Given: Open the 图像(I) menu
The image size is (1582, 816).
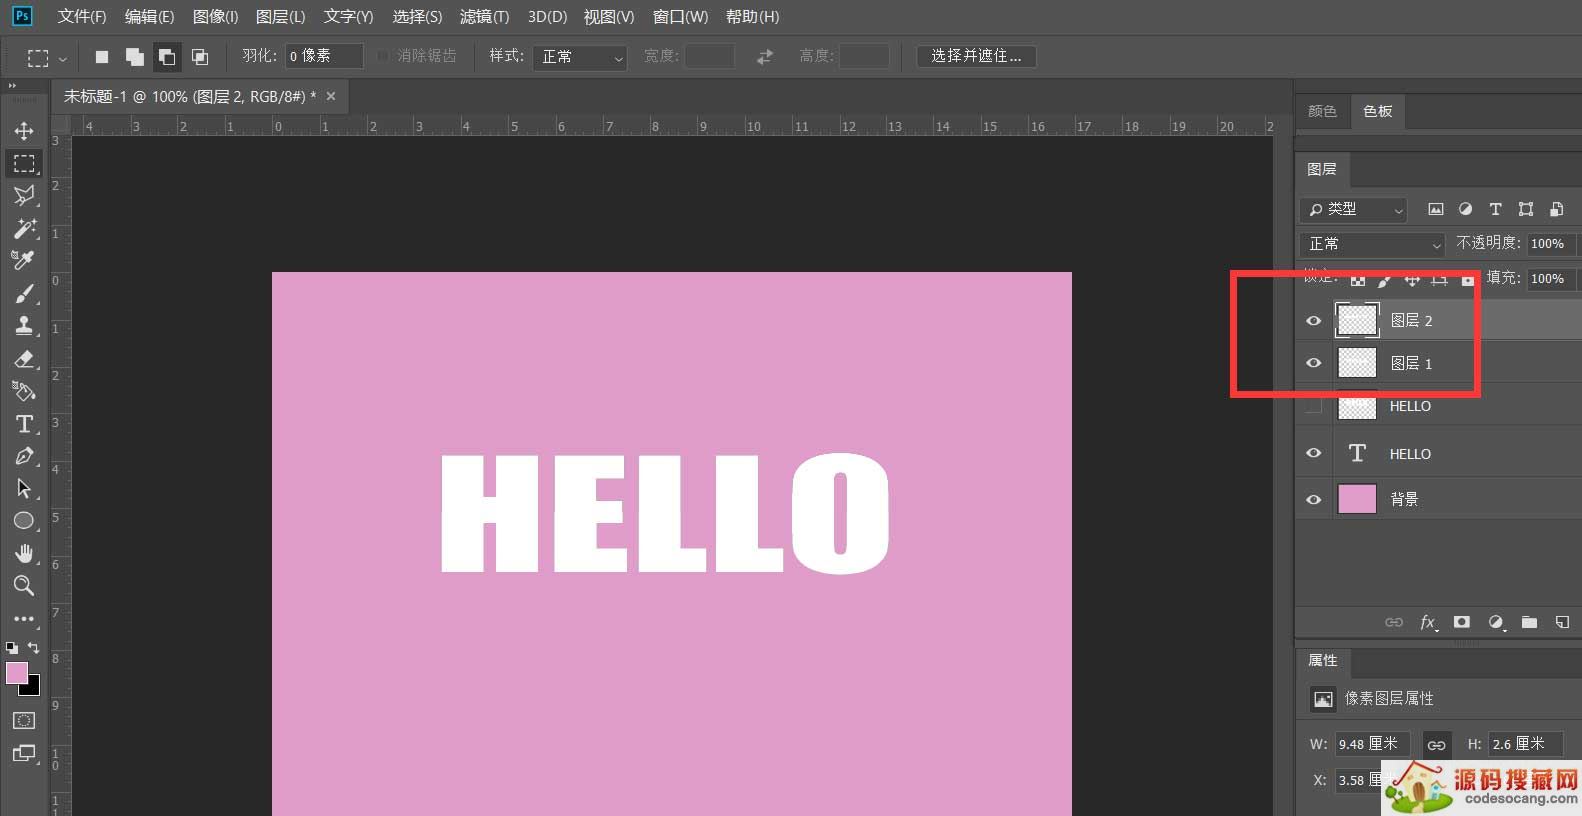Looking at the screenshot, I should click(215, 17).
